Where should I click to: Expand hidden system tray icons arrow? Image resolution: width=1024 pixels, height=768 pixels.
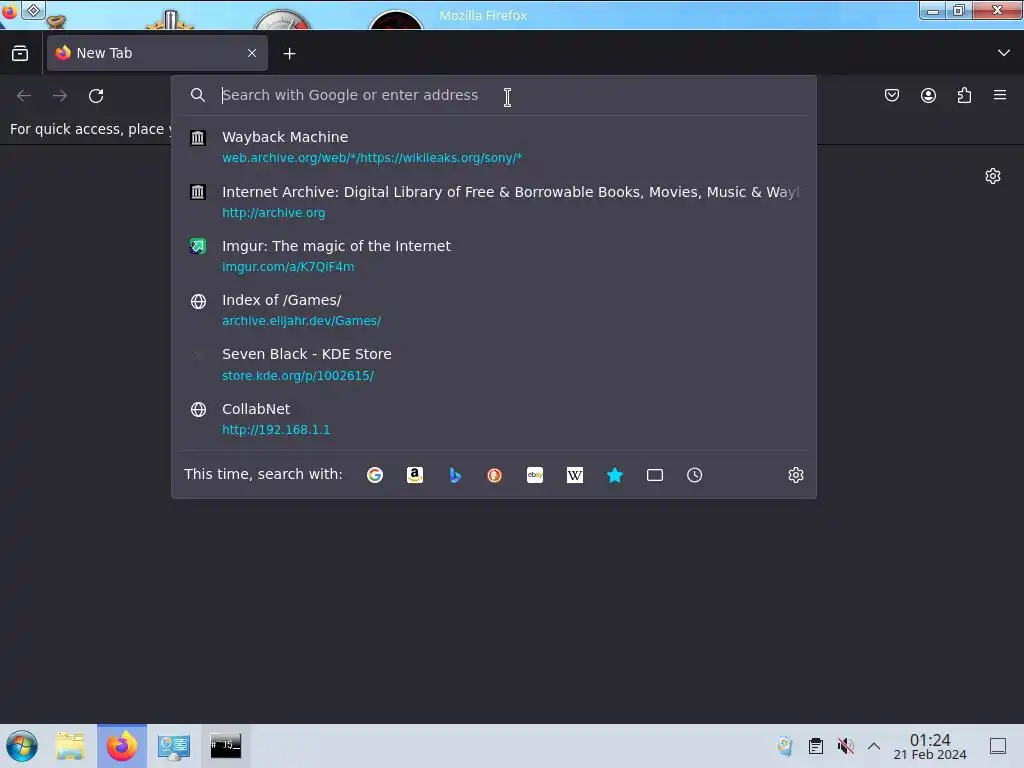874,746
